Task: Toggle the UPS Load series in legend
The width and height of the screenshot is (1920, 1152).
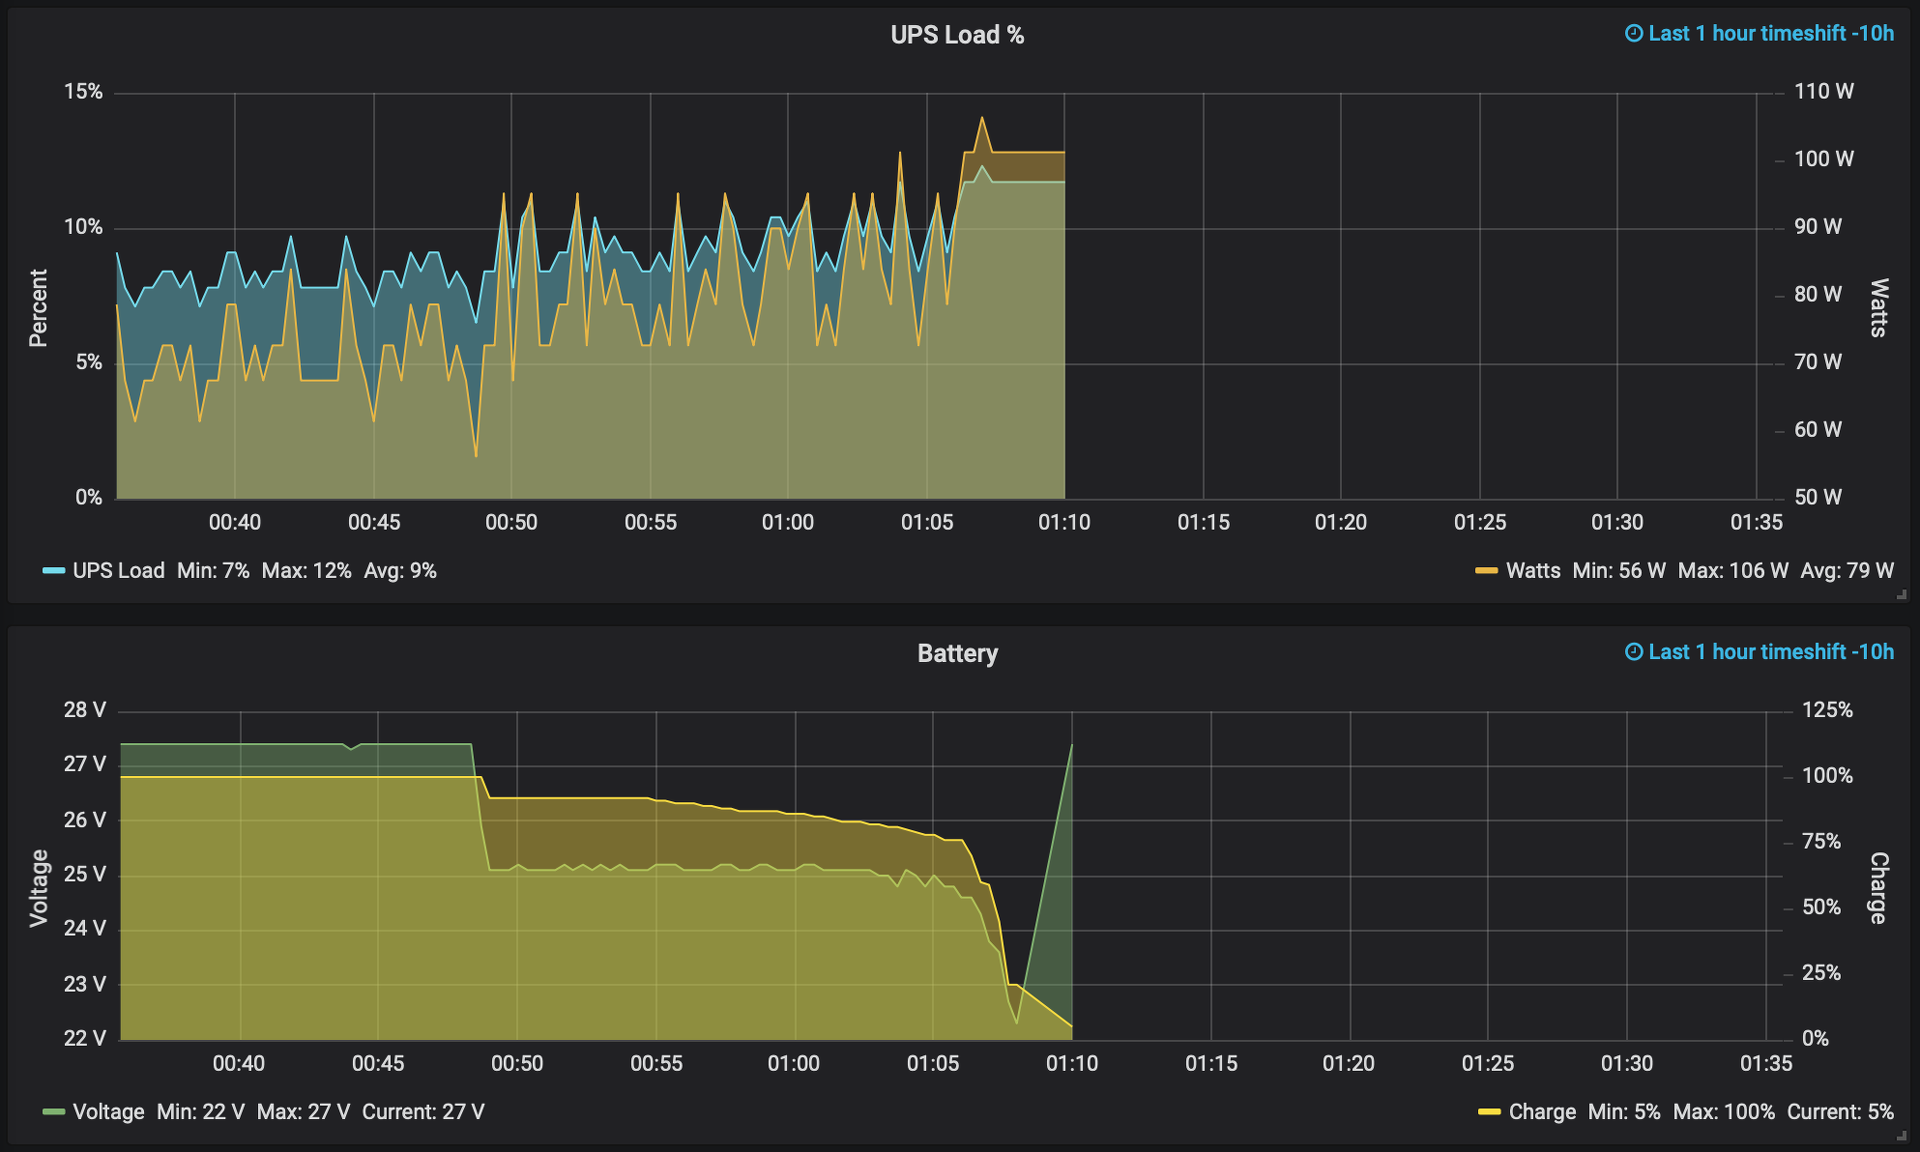Action: pyautogui.click(x=118, y=571)
